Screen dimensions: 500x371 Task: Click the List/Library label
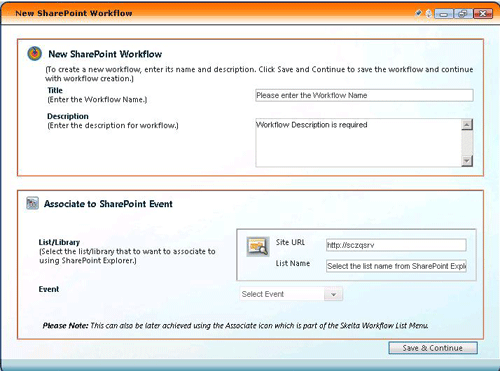click(x=59, y=242)
